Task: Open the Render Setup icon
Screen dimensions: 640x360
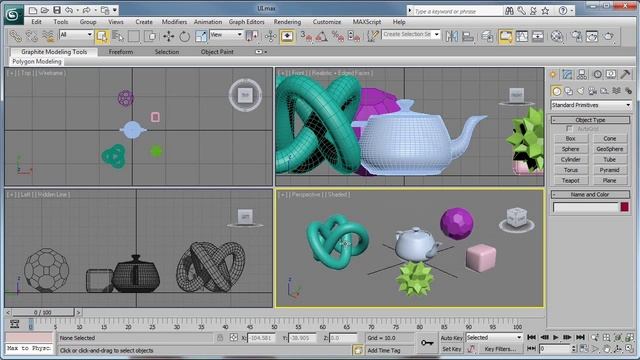Action: 576,36
